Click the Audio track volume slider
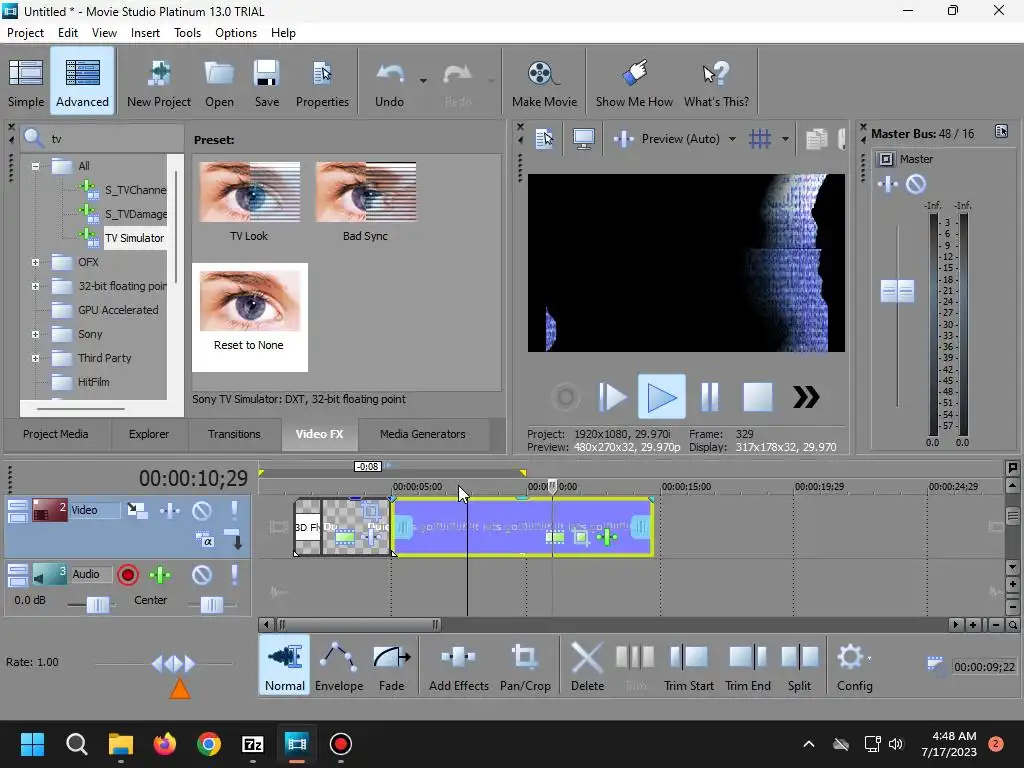Screen dimensions: 1024x768 click(x=98, y=605)
